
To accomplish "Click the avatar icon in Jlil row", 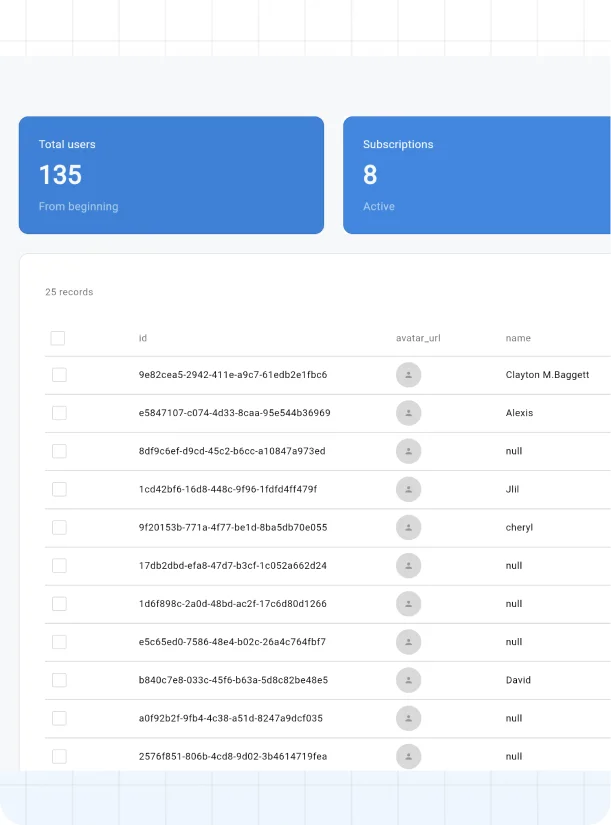I will (408, 489).
